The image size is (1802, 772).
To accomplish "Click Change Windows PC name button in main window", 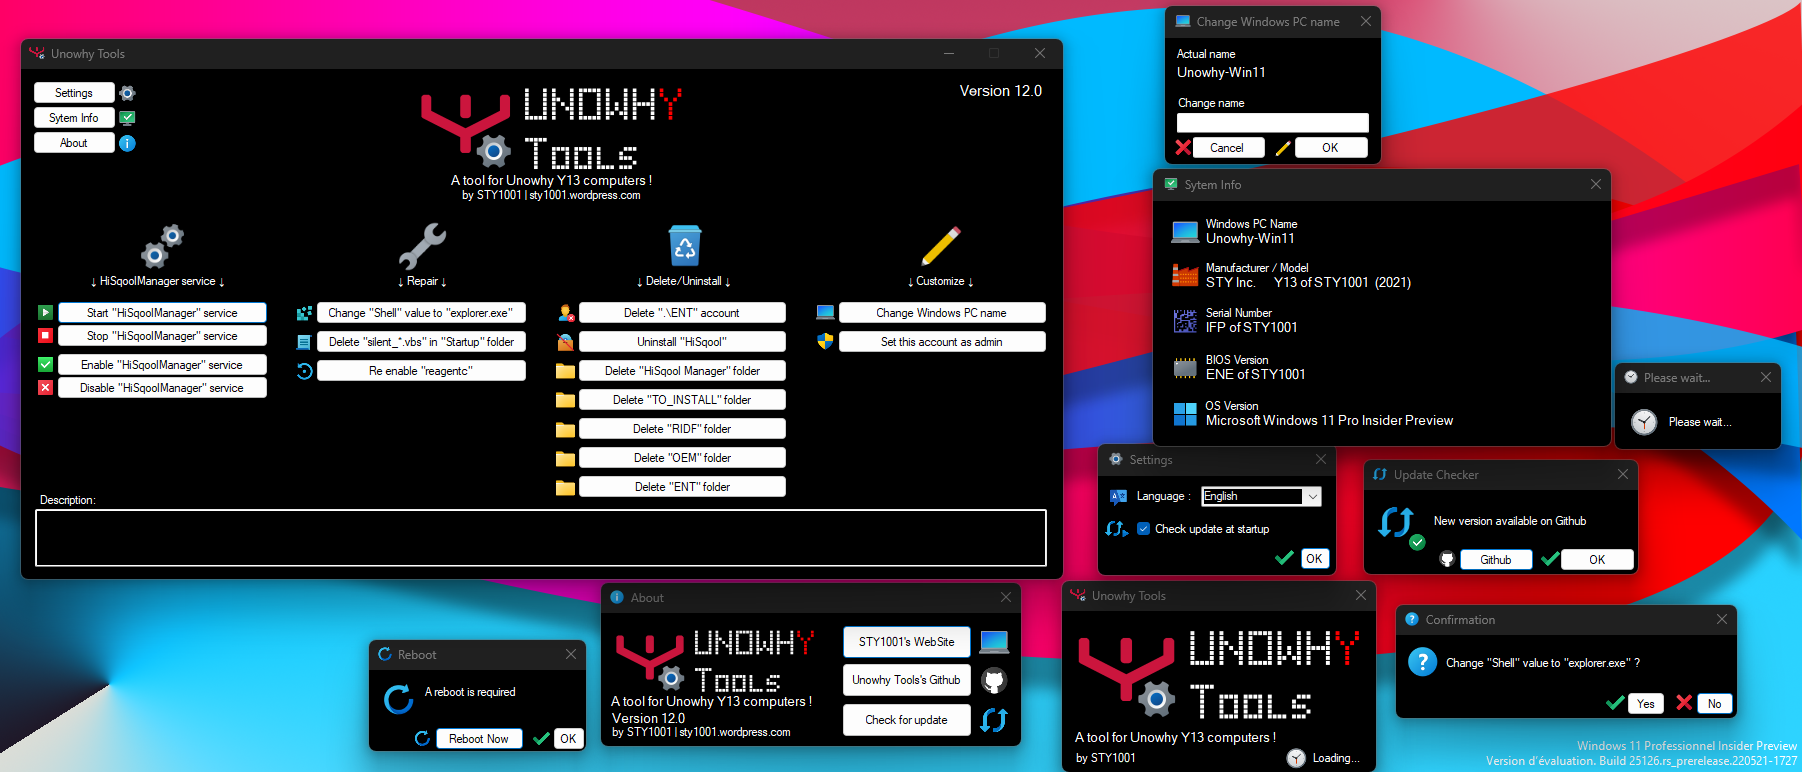I will click(942, 313).
